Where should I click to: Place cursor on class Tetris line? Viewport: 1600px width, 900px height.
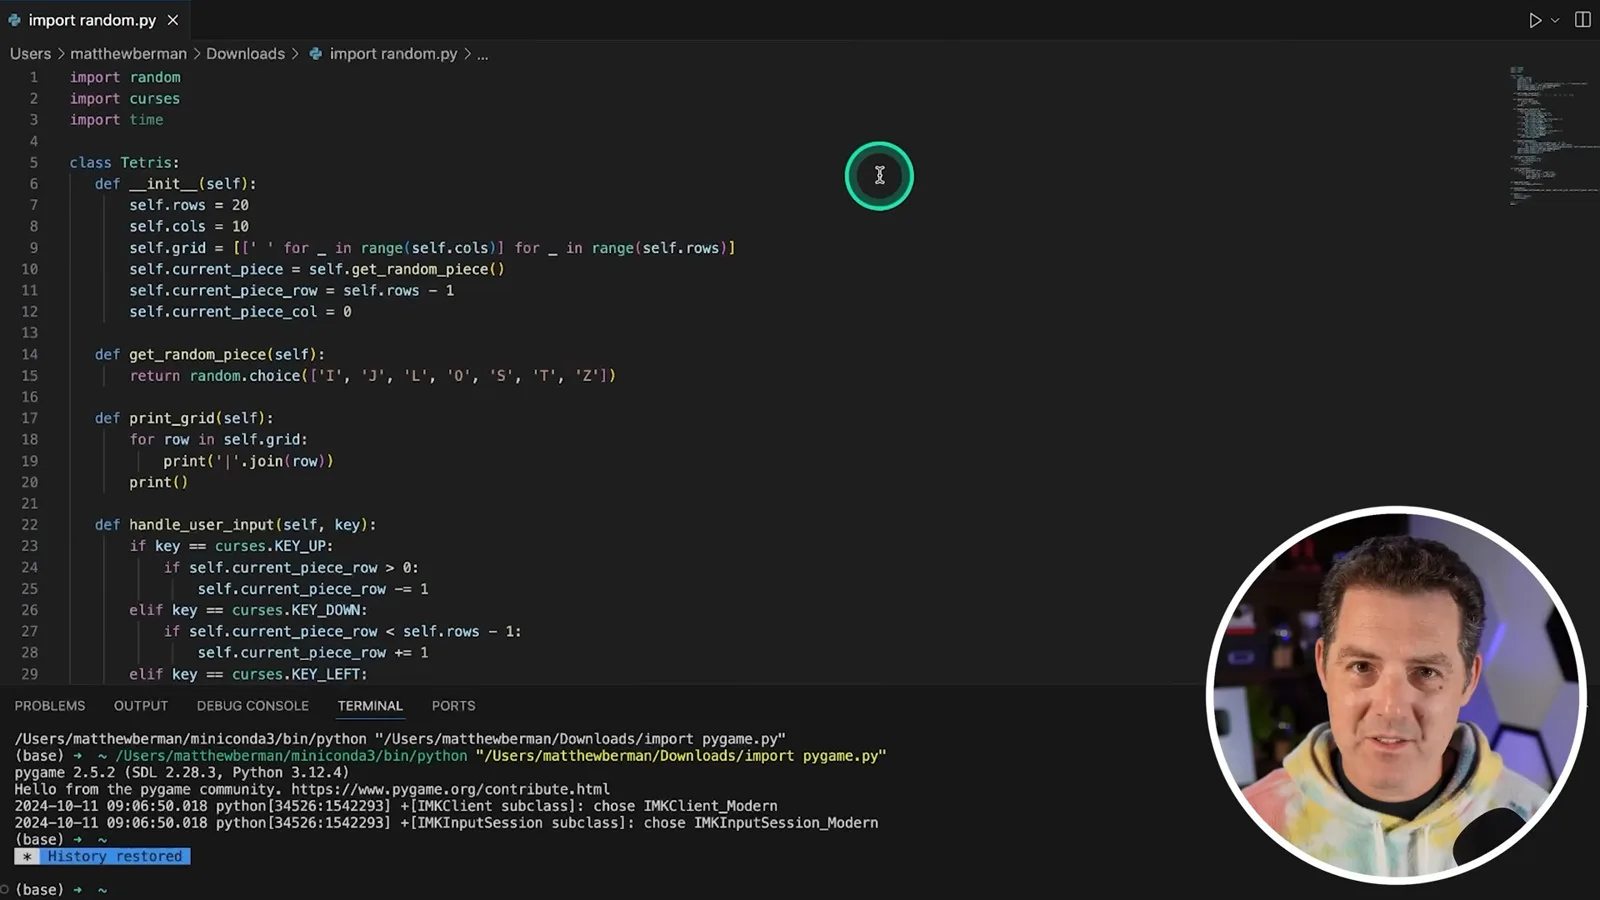[x=124, y=162]
